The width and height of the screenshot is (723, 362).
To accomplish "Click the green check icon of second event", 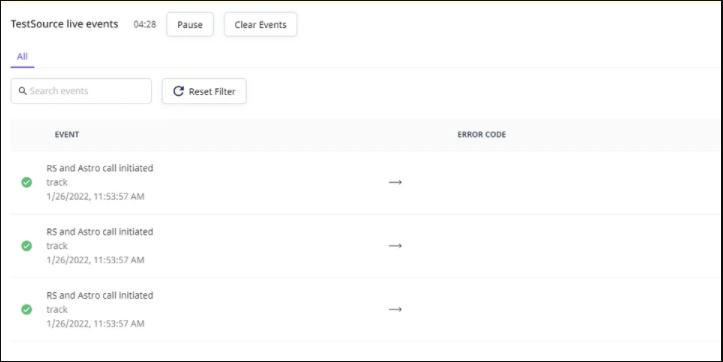I will click(27, 246).
